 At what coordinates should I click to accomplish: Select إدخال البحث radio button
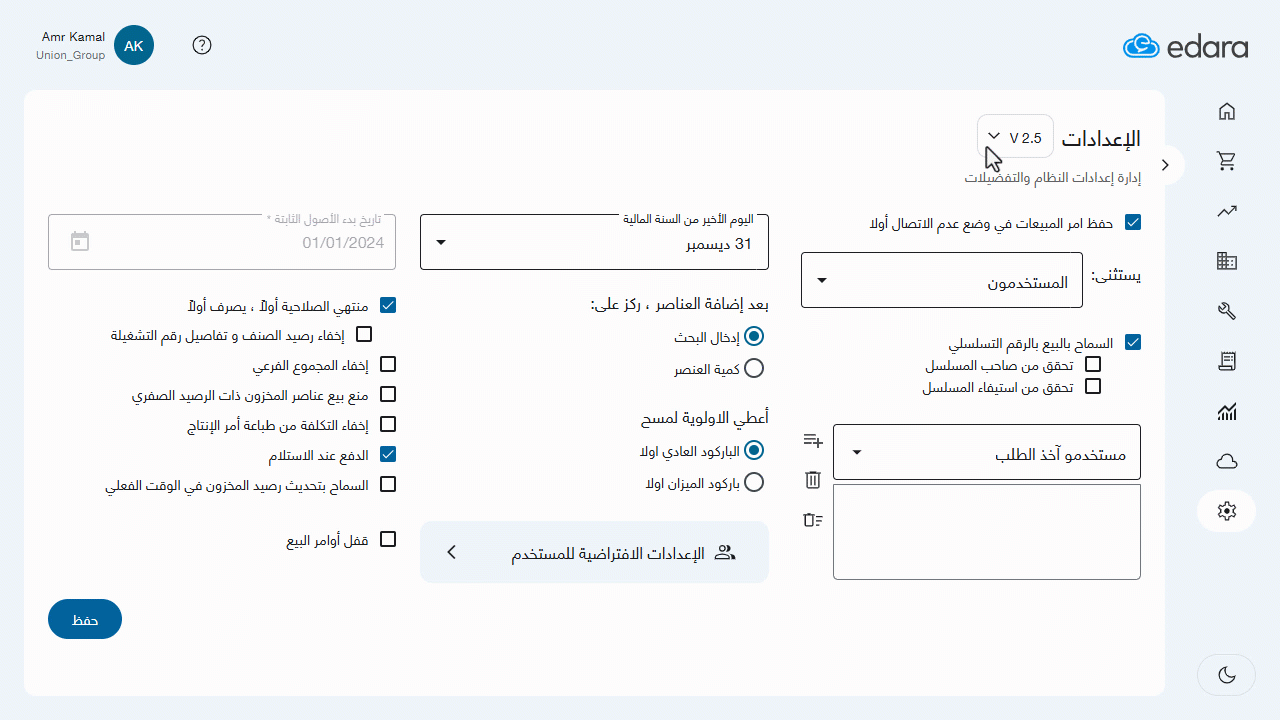pyautogui.click(x=754, y=337)
